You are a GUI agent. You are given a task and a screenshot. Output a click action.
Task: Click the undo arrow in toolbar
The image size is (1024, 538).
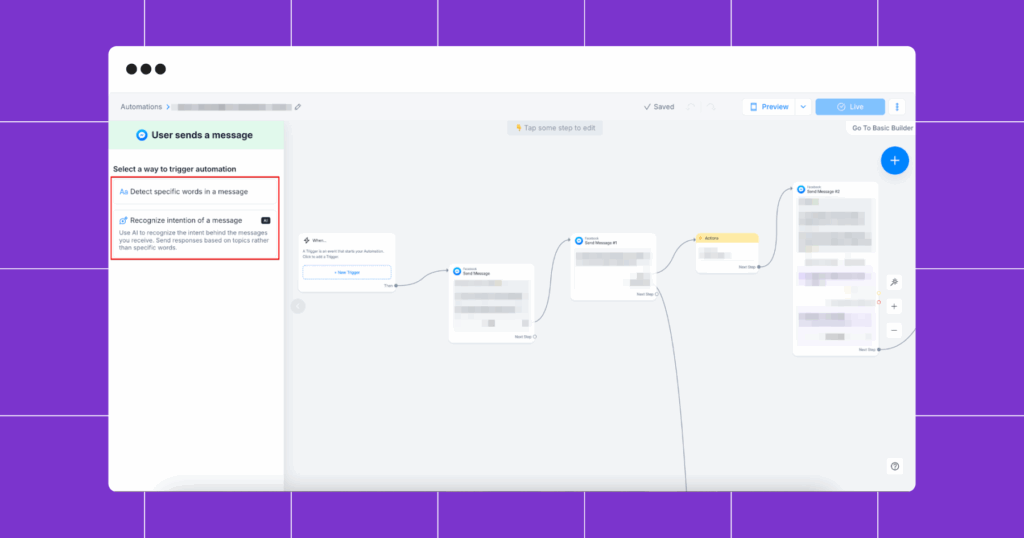(x=691, y=107)
